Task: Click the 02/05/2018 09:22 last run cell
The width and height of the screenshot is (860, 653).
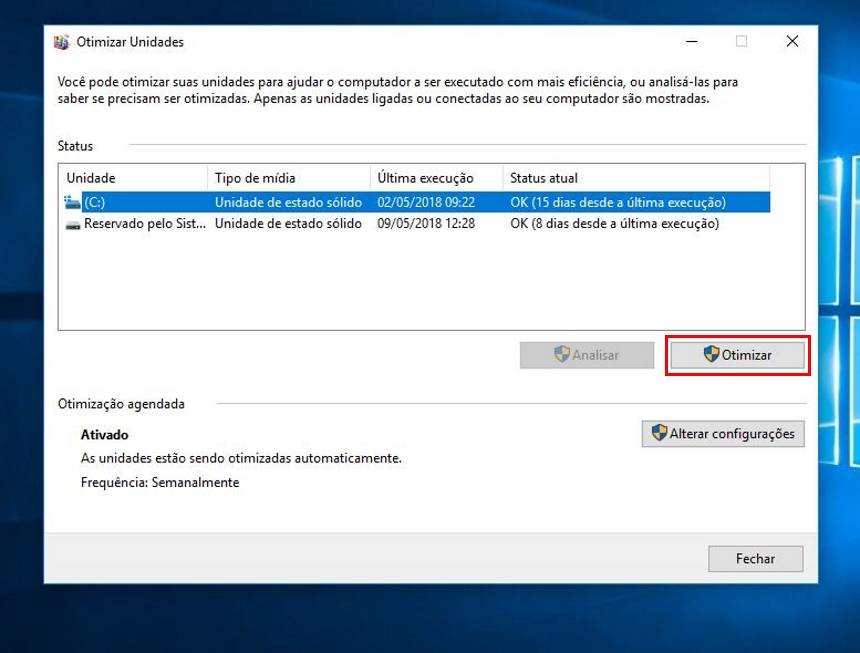Action: pyautogui.click(x=426, y=202)
